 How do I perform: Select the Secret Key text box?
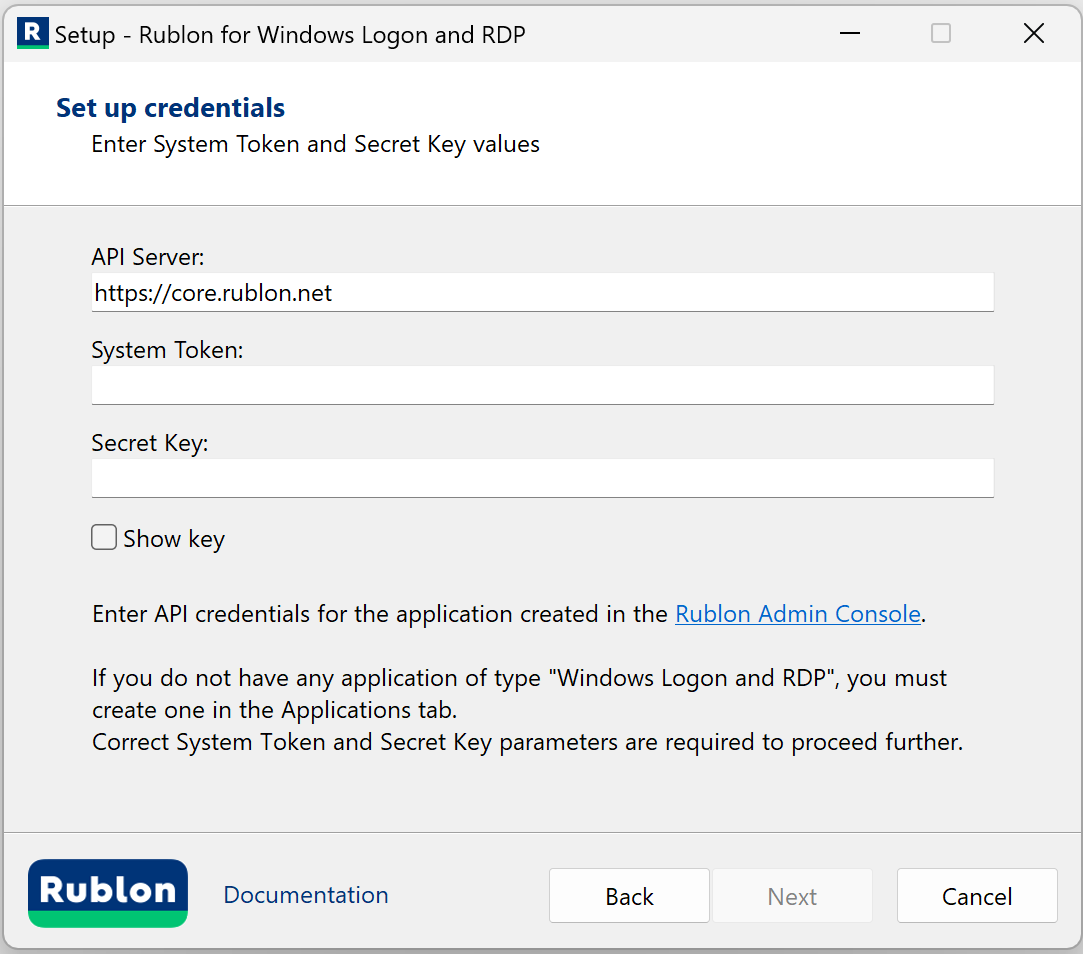click(x=542, y=478)
